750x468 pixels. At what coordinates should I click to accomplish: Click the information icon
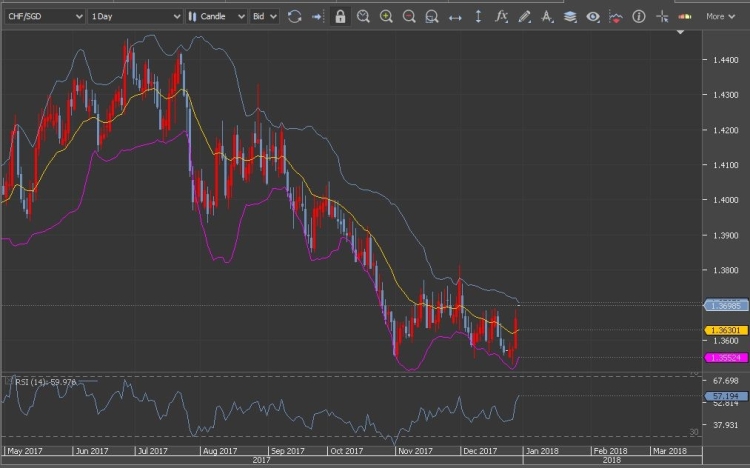coord(638,16)
